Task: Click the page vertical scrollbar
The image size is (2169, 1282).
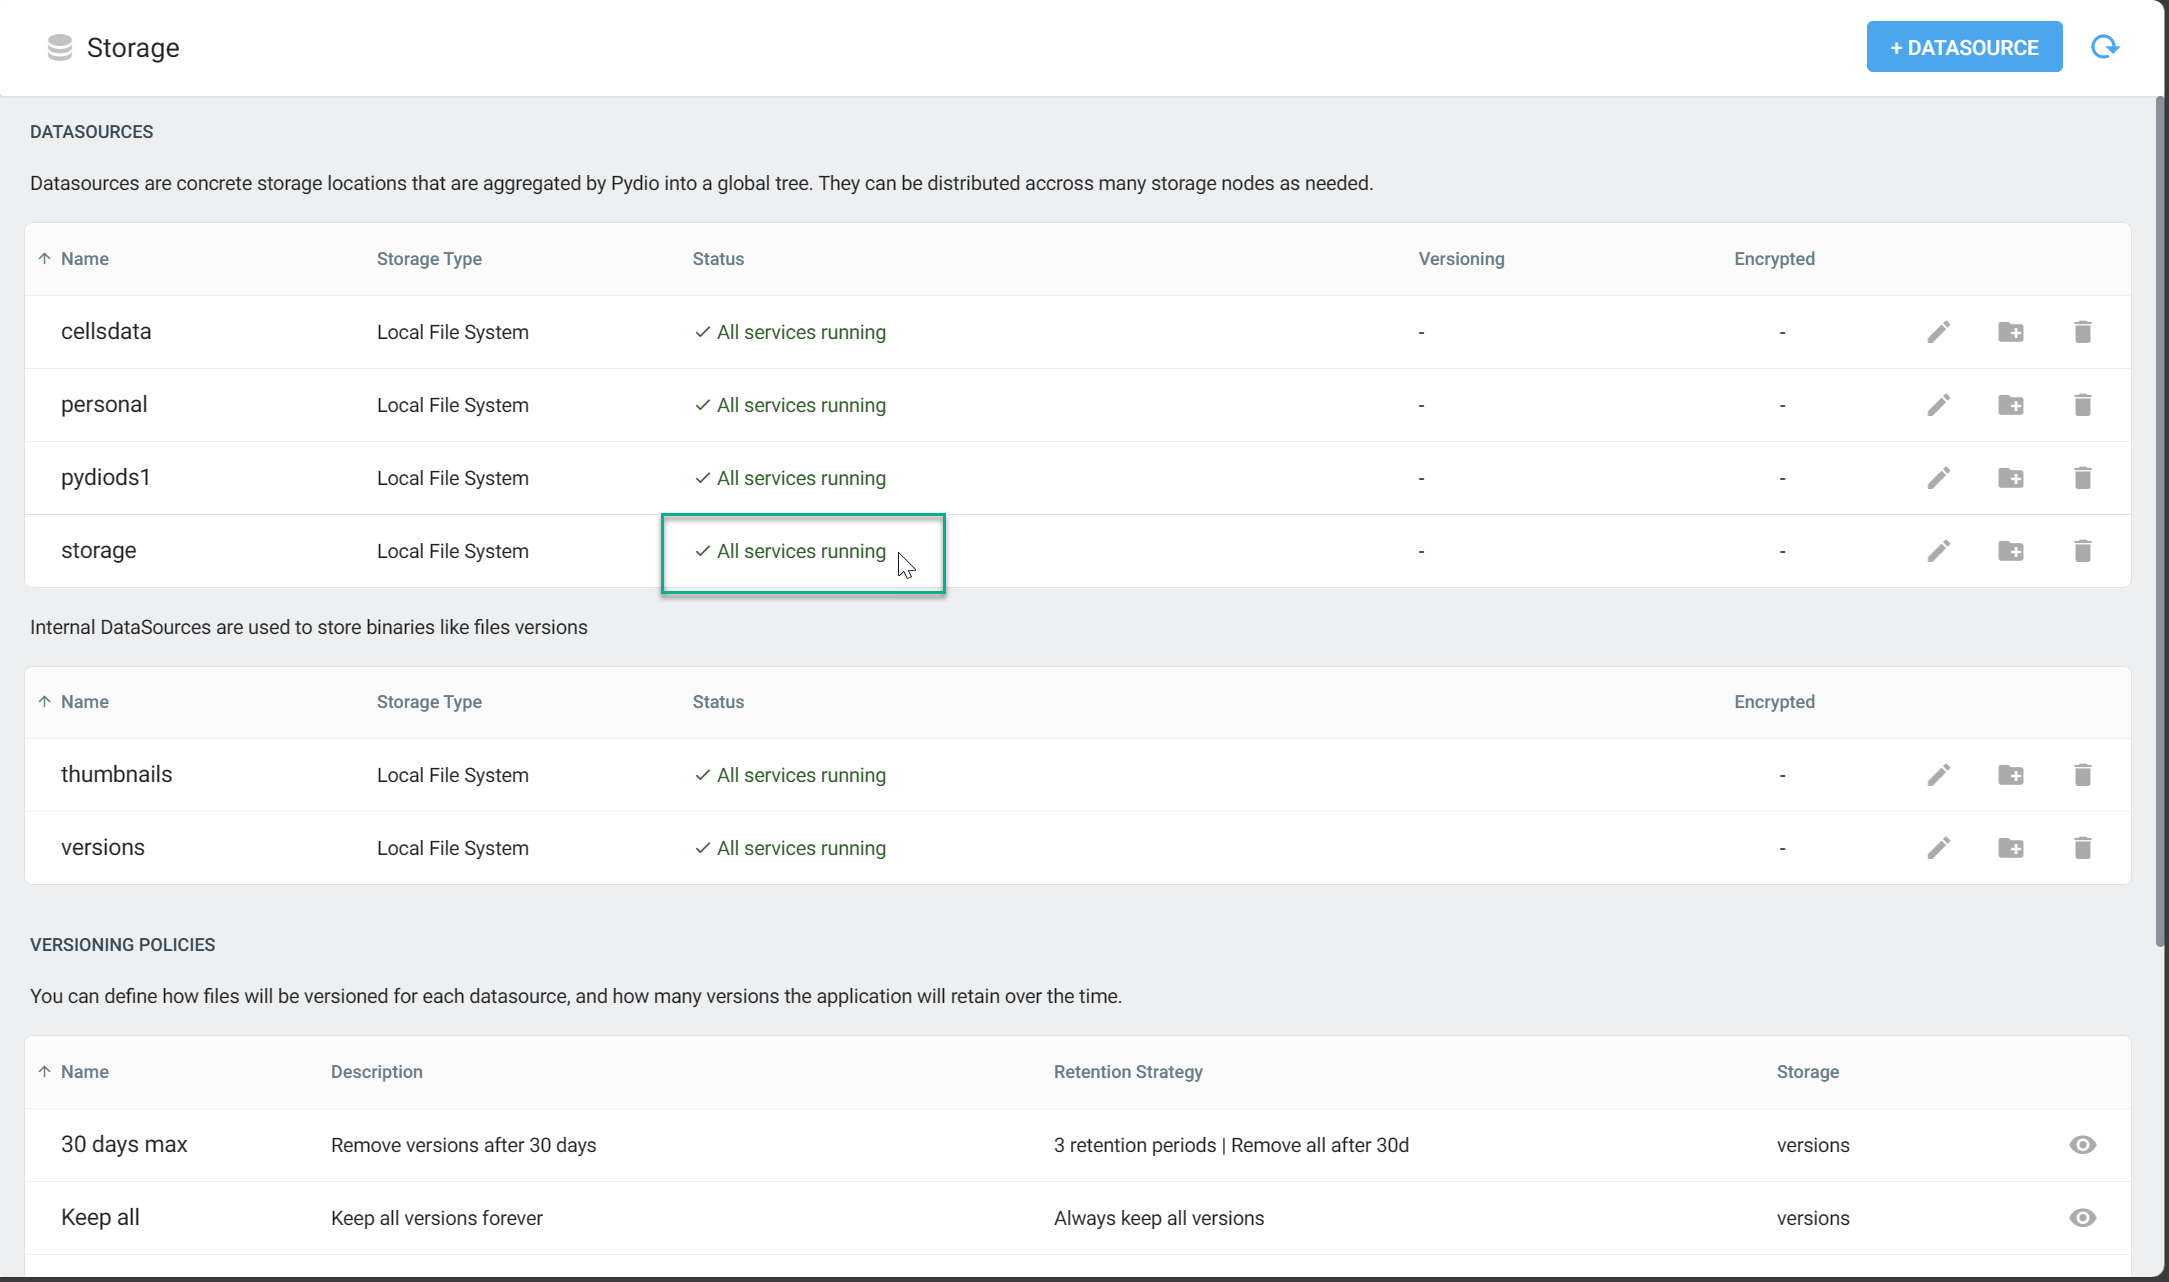Action: point(2161,520)
